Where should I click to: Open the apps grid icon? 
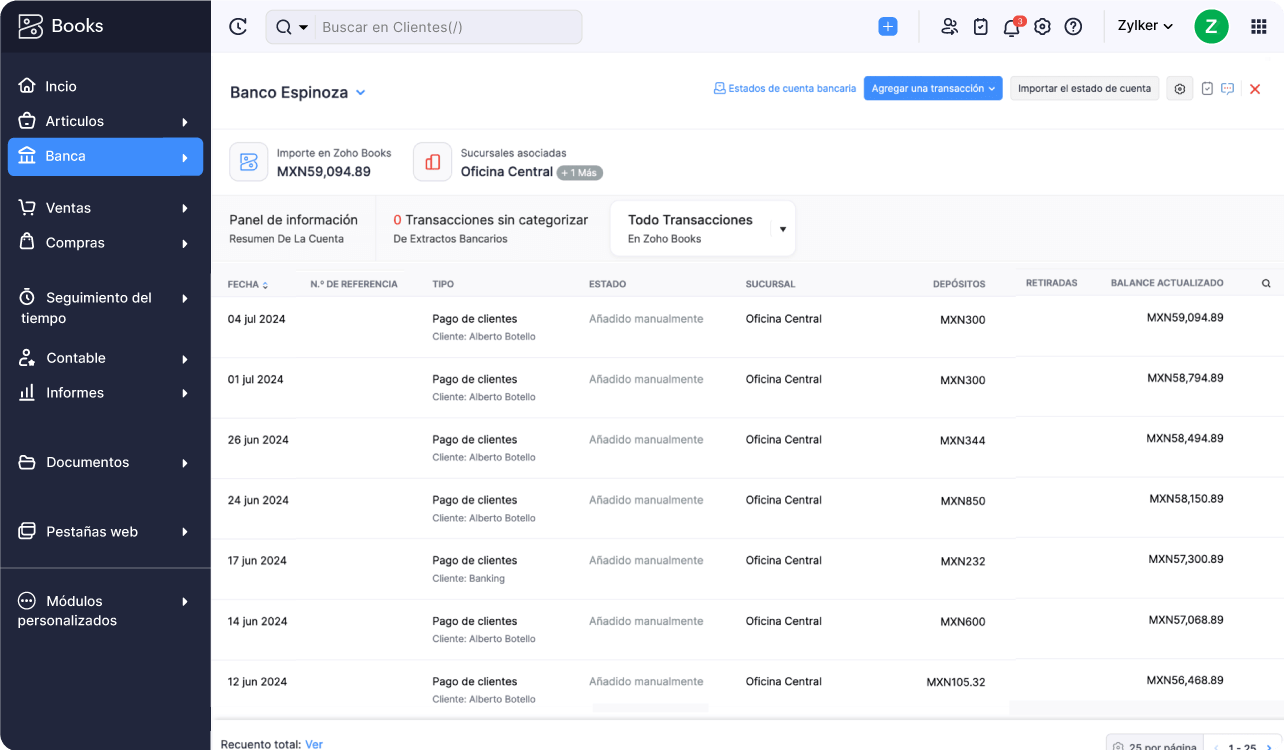click(1258, 27)
